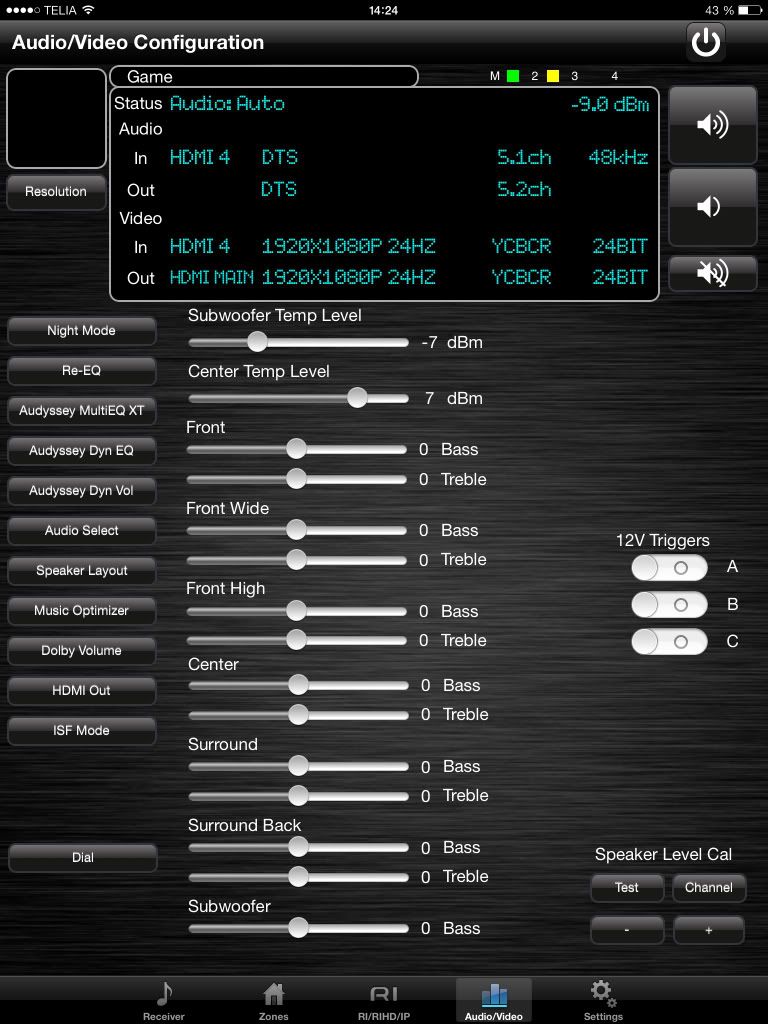Viewport: 768px width, 1024px height.
Task: Open the RI/RIHD/IP tab
Action: pyautogui.click(x=384, y=1000)
